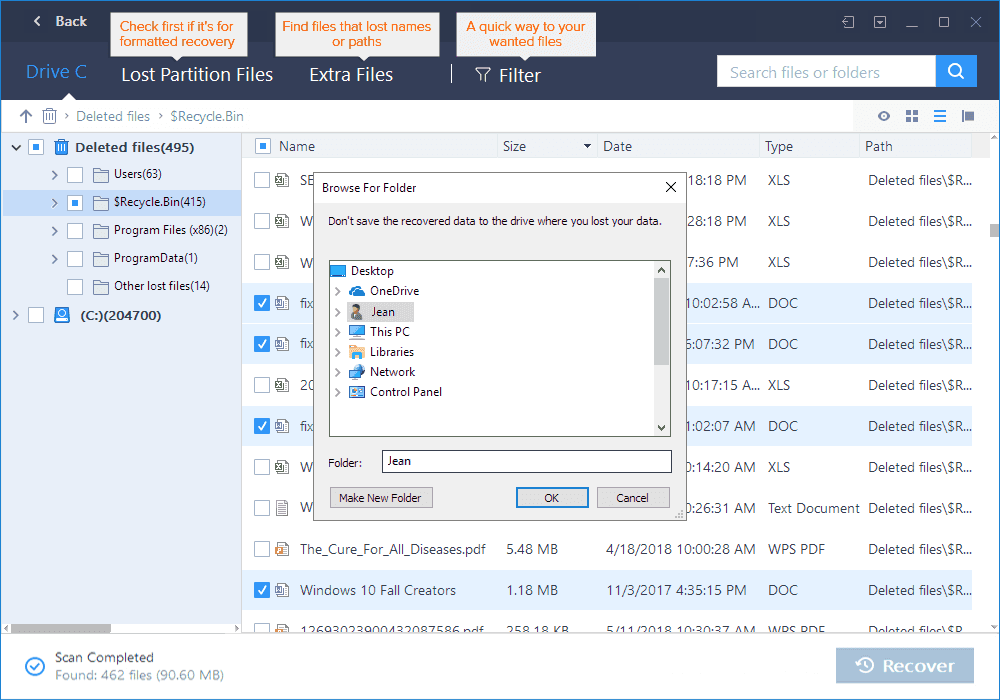Open the Filter funnel icon
1000x700 pixels.
[483, 75]
